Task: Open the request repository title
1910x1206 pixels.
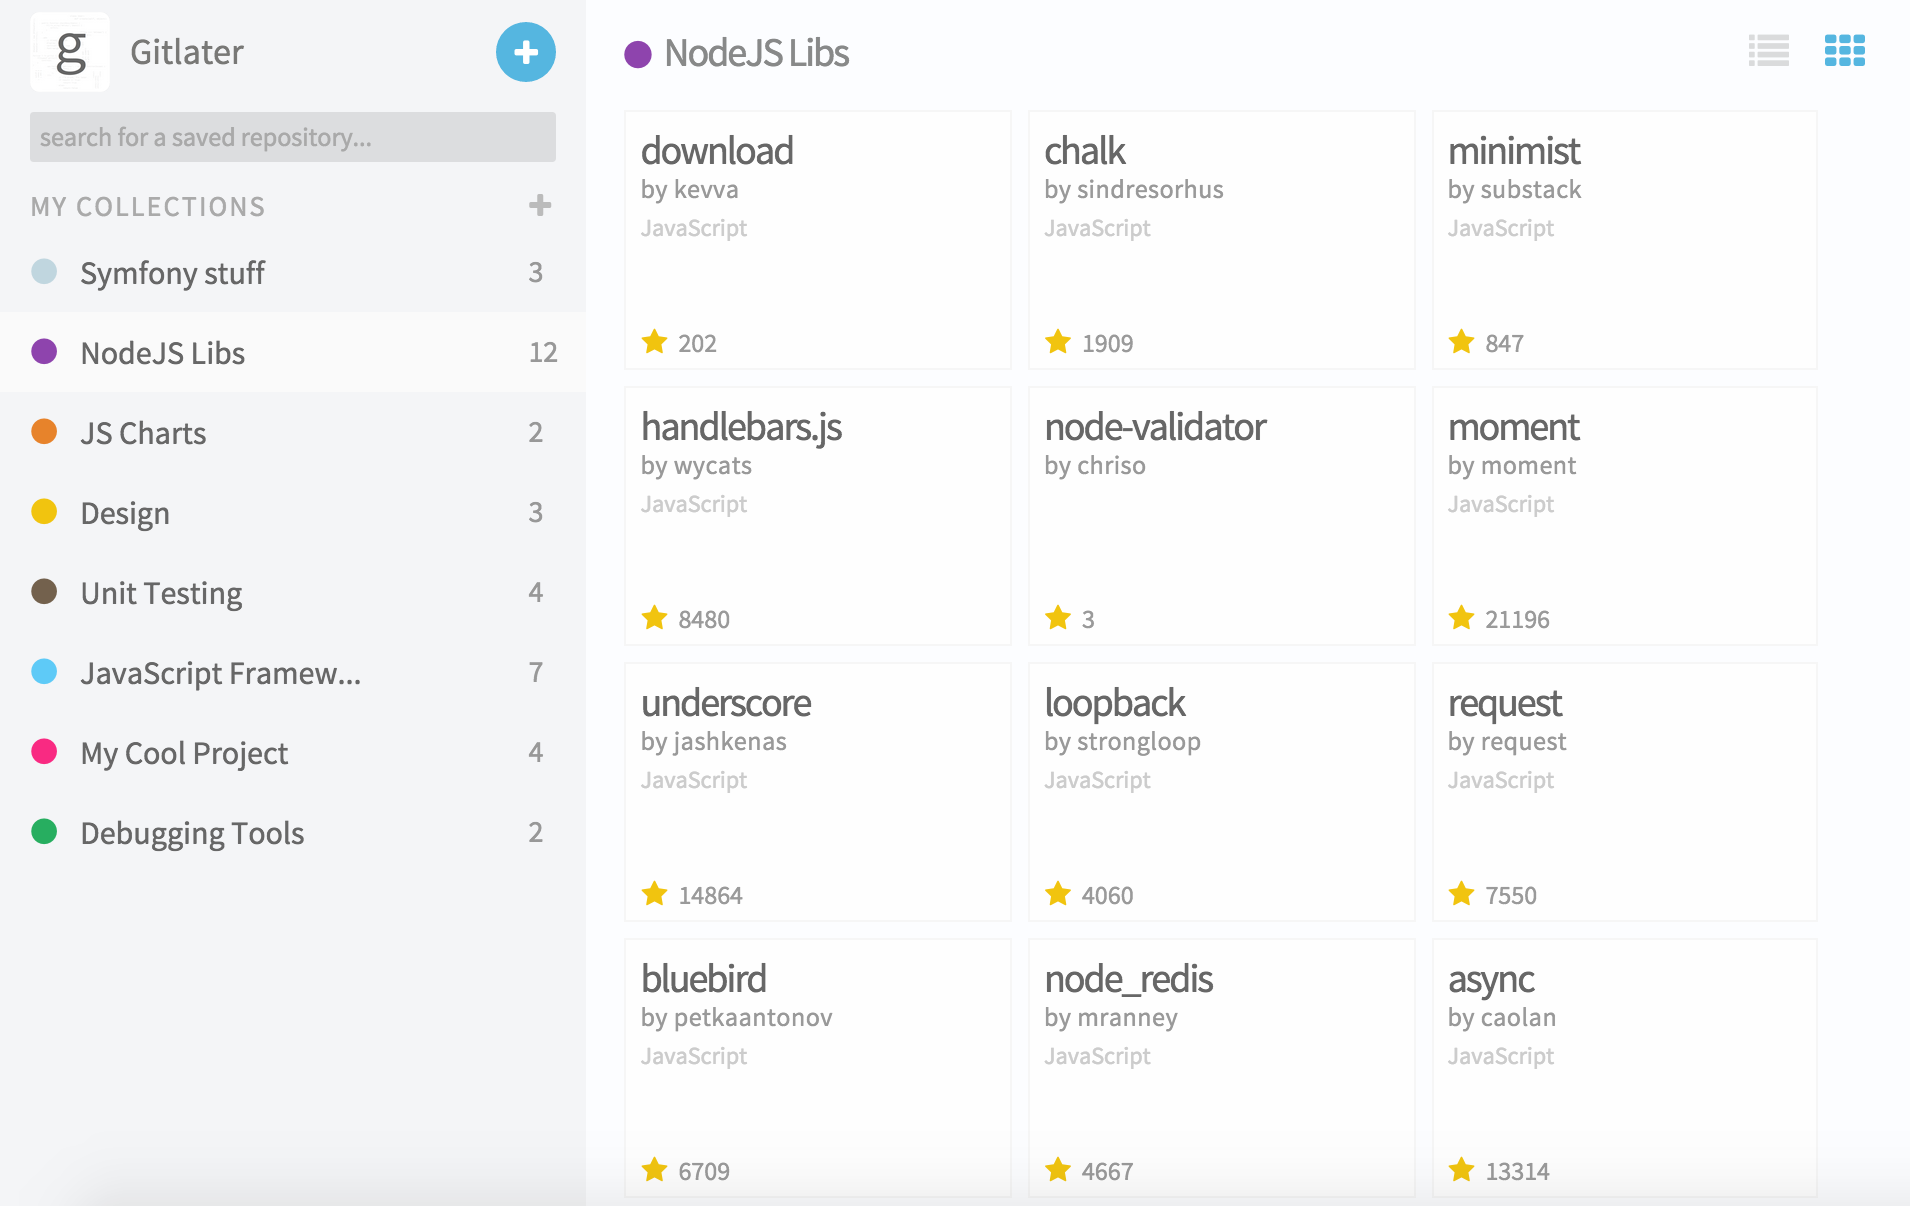Action: (1504, 704)
